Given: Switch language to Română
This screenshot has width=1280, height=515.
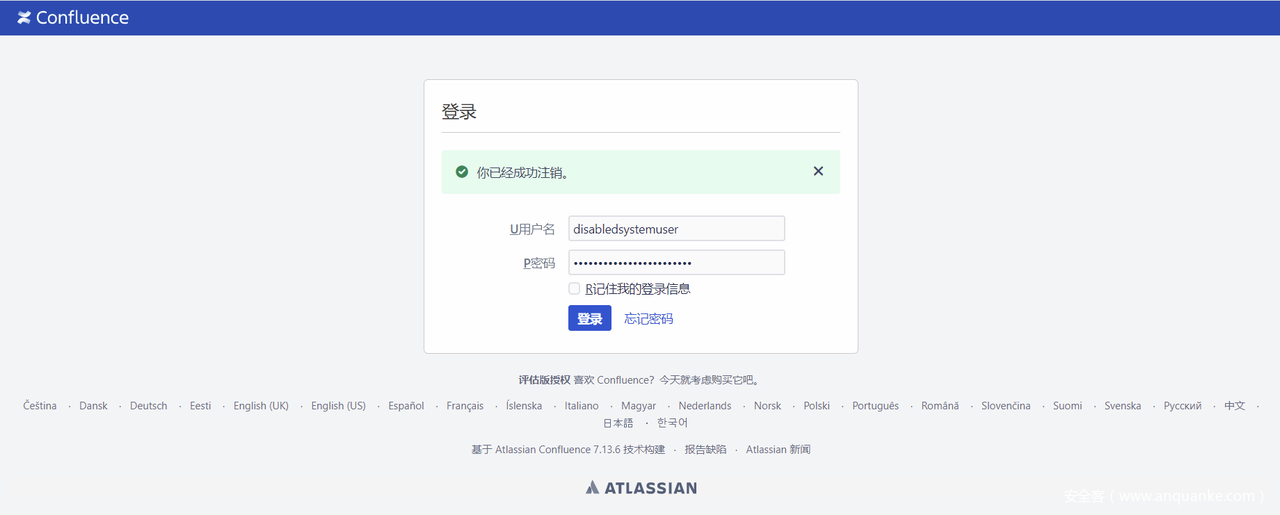Looking at the screenshot, I should (x=940, y=406).
